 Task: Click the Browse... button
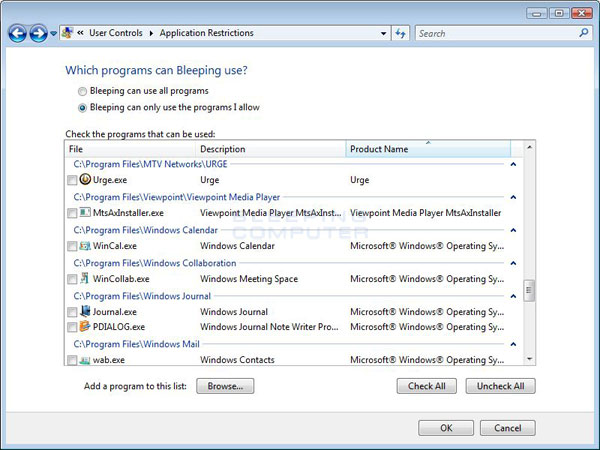coord(225,386)
